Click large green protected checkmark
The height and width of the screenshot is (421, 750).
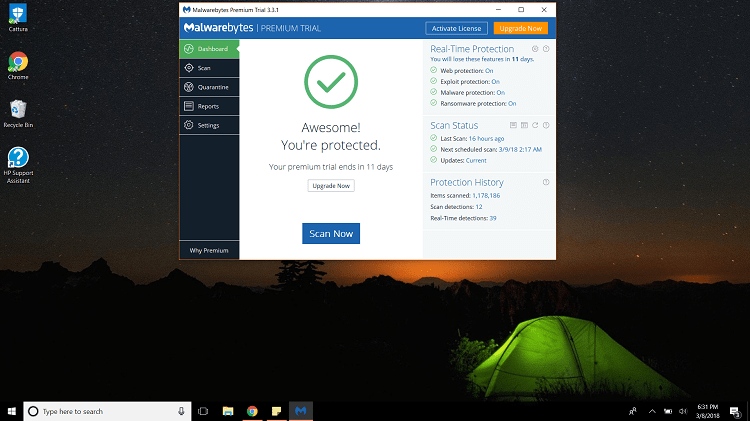(331, 82)
